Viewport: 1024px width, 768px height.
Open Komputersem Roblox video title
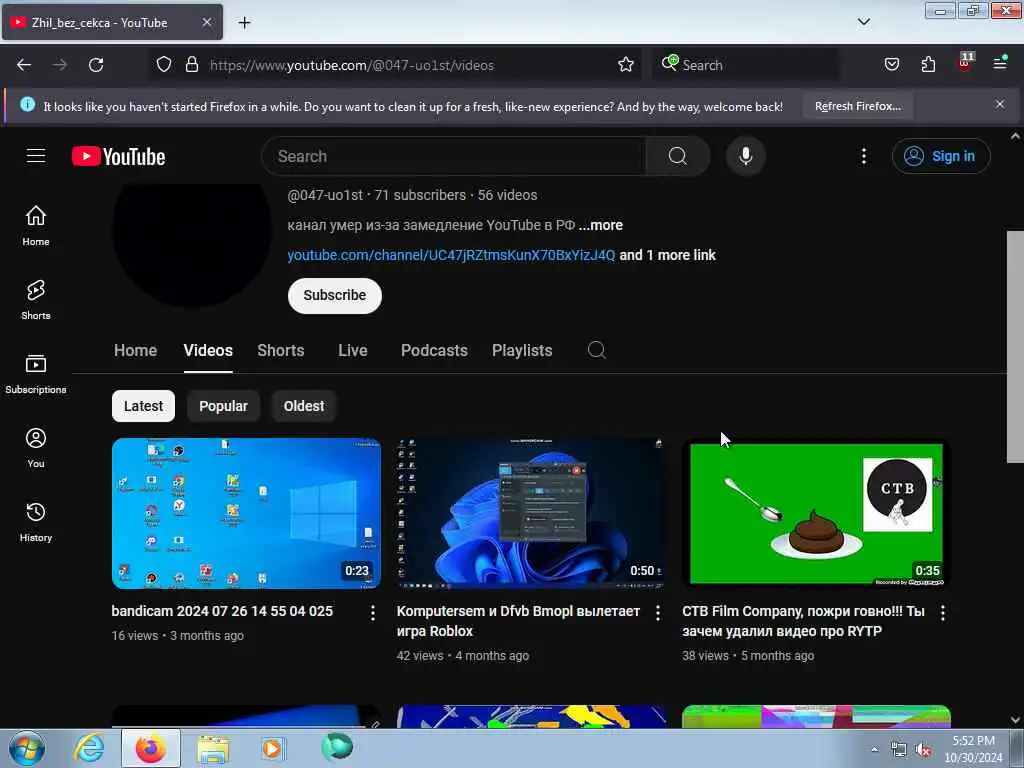519,621
